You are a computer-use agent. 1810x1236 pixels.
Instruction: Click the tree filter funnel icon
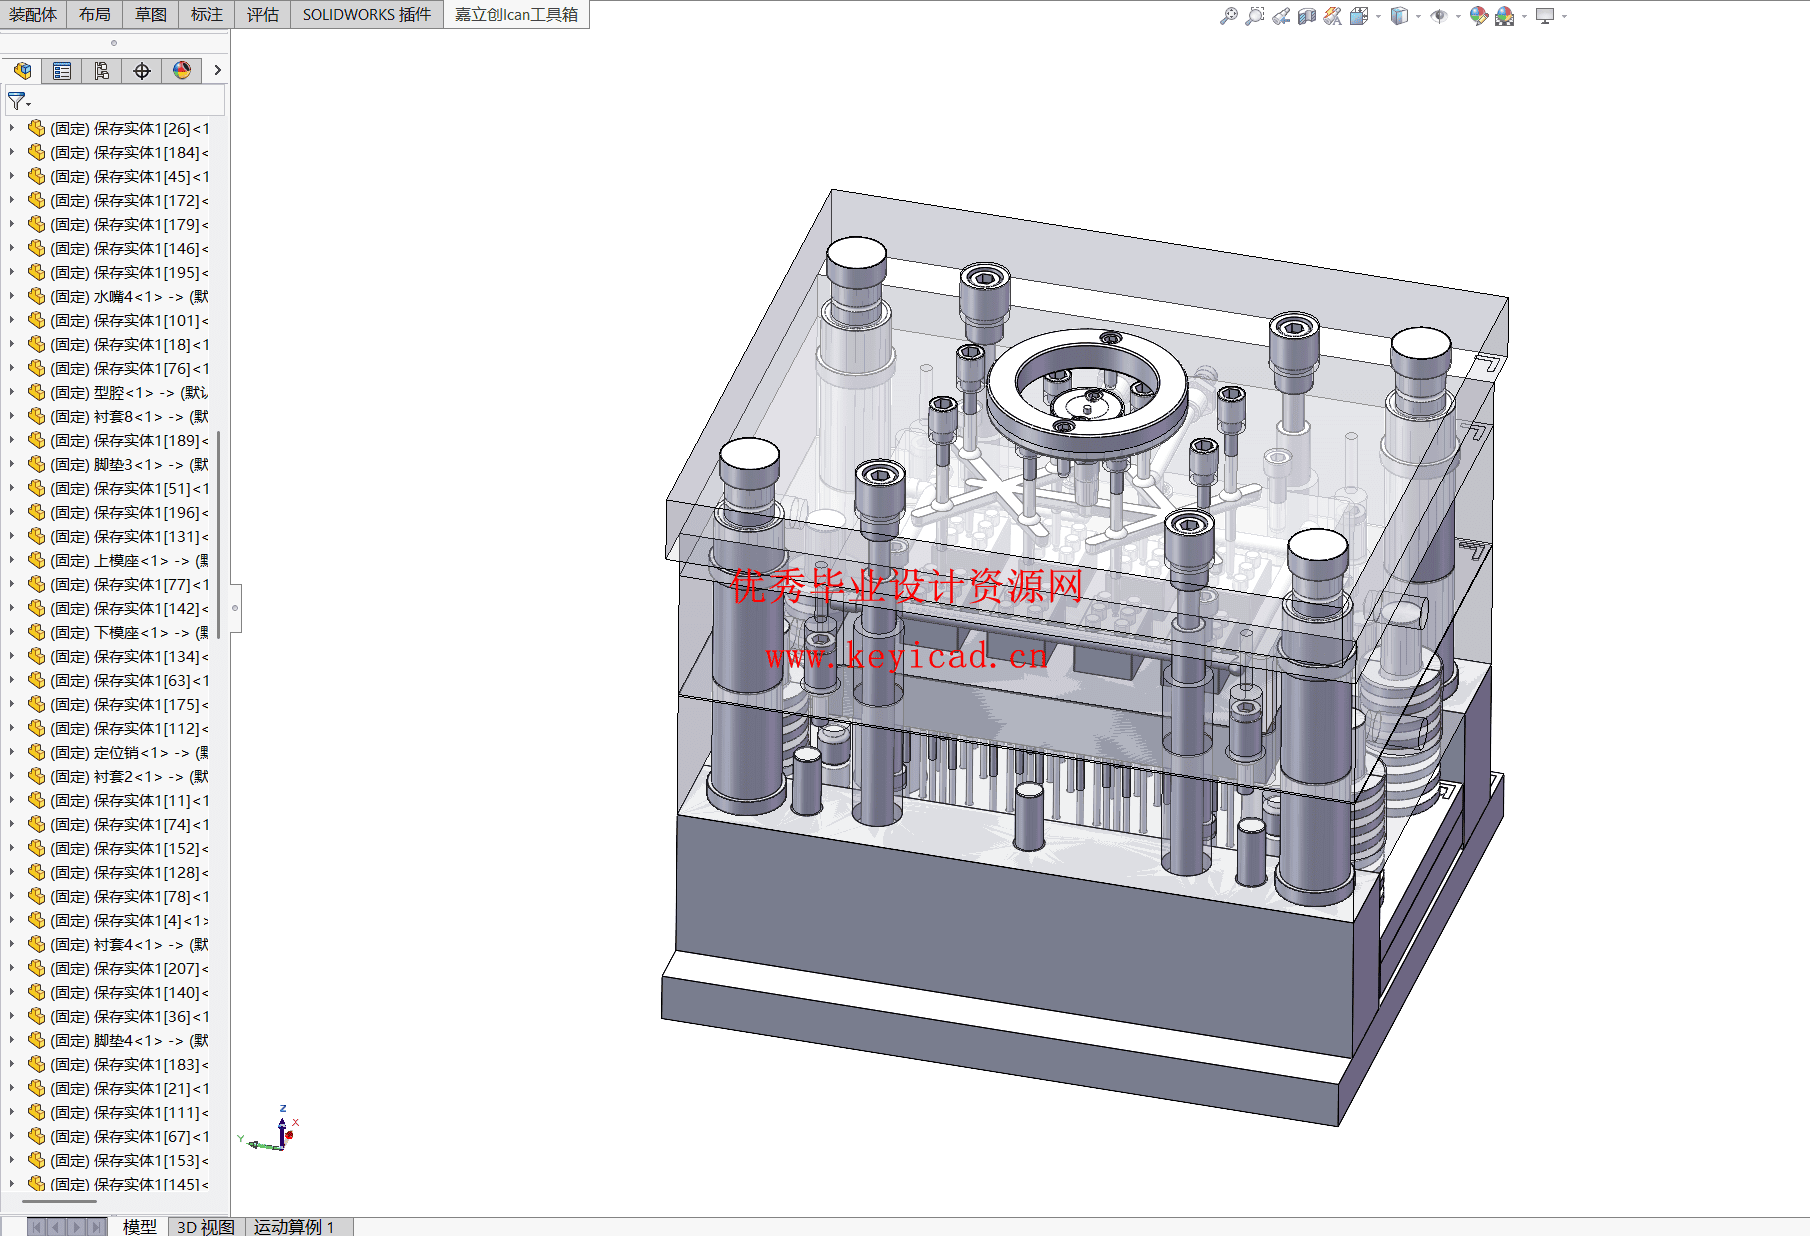(18, 101)
